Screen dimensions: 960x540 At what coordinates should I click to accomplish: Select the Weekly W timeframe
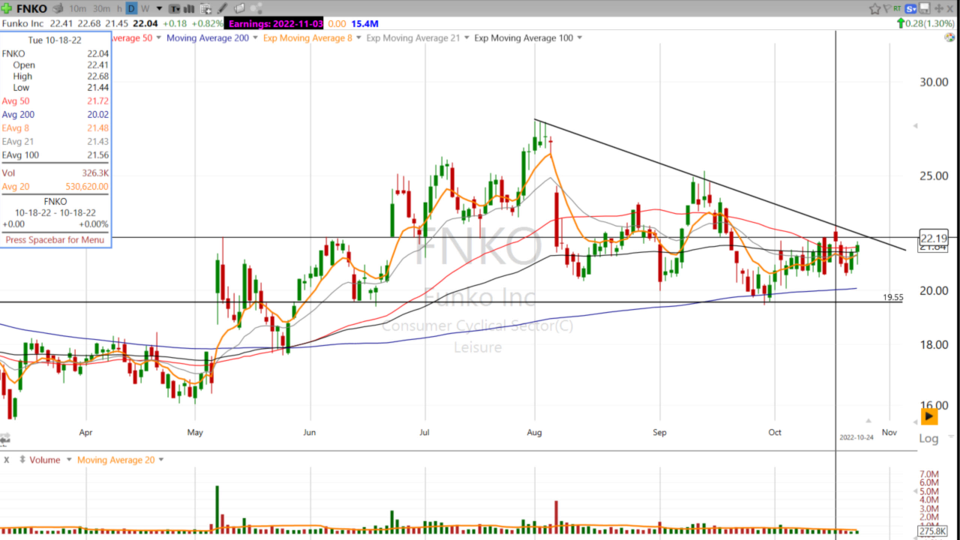(145, 9)
